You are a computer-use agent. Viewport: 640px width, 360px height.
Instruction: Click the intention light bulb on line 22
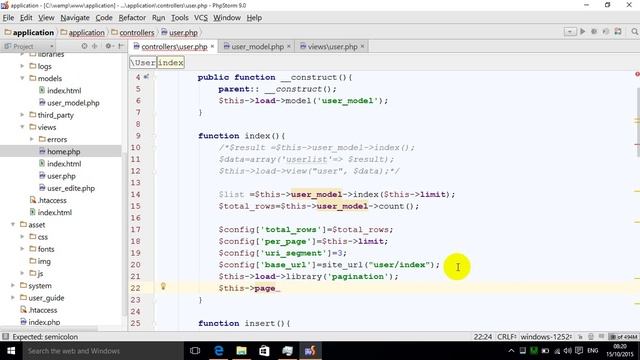[163, 286]
